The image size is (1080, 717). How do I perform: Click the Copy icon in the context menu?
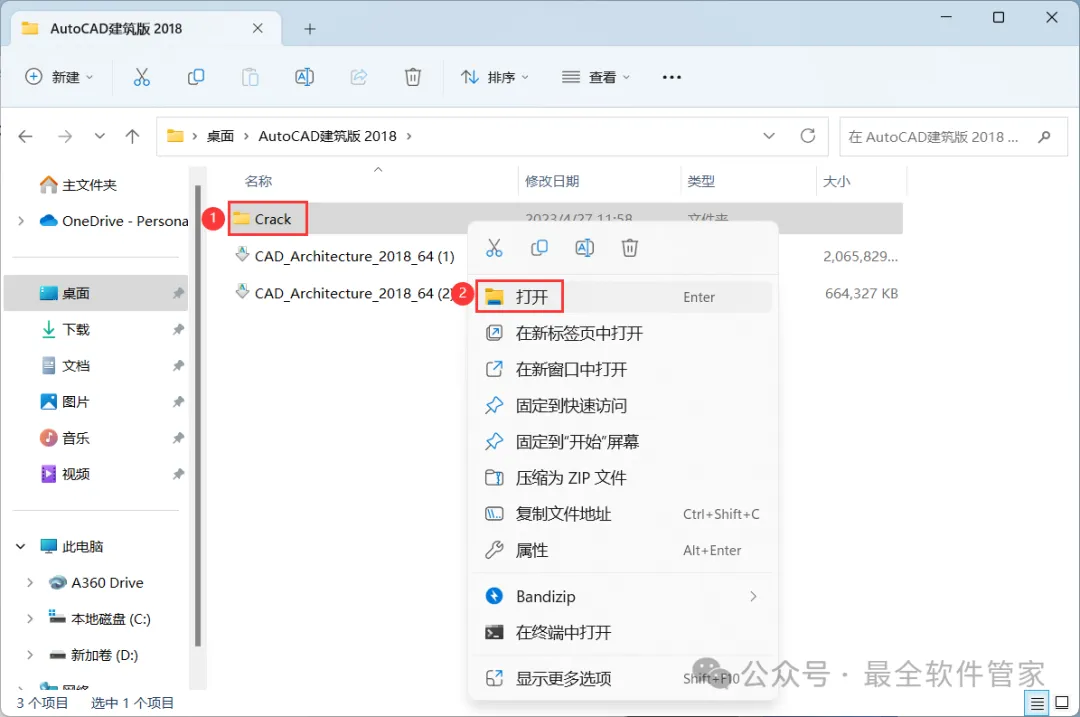(539, 248)
